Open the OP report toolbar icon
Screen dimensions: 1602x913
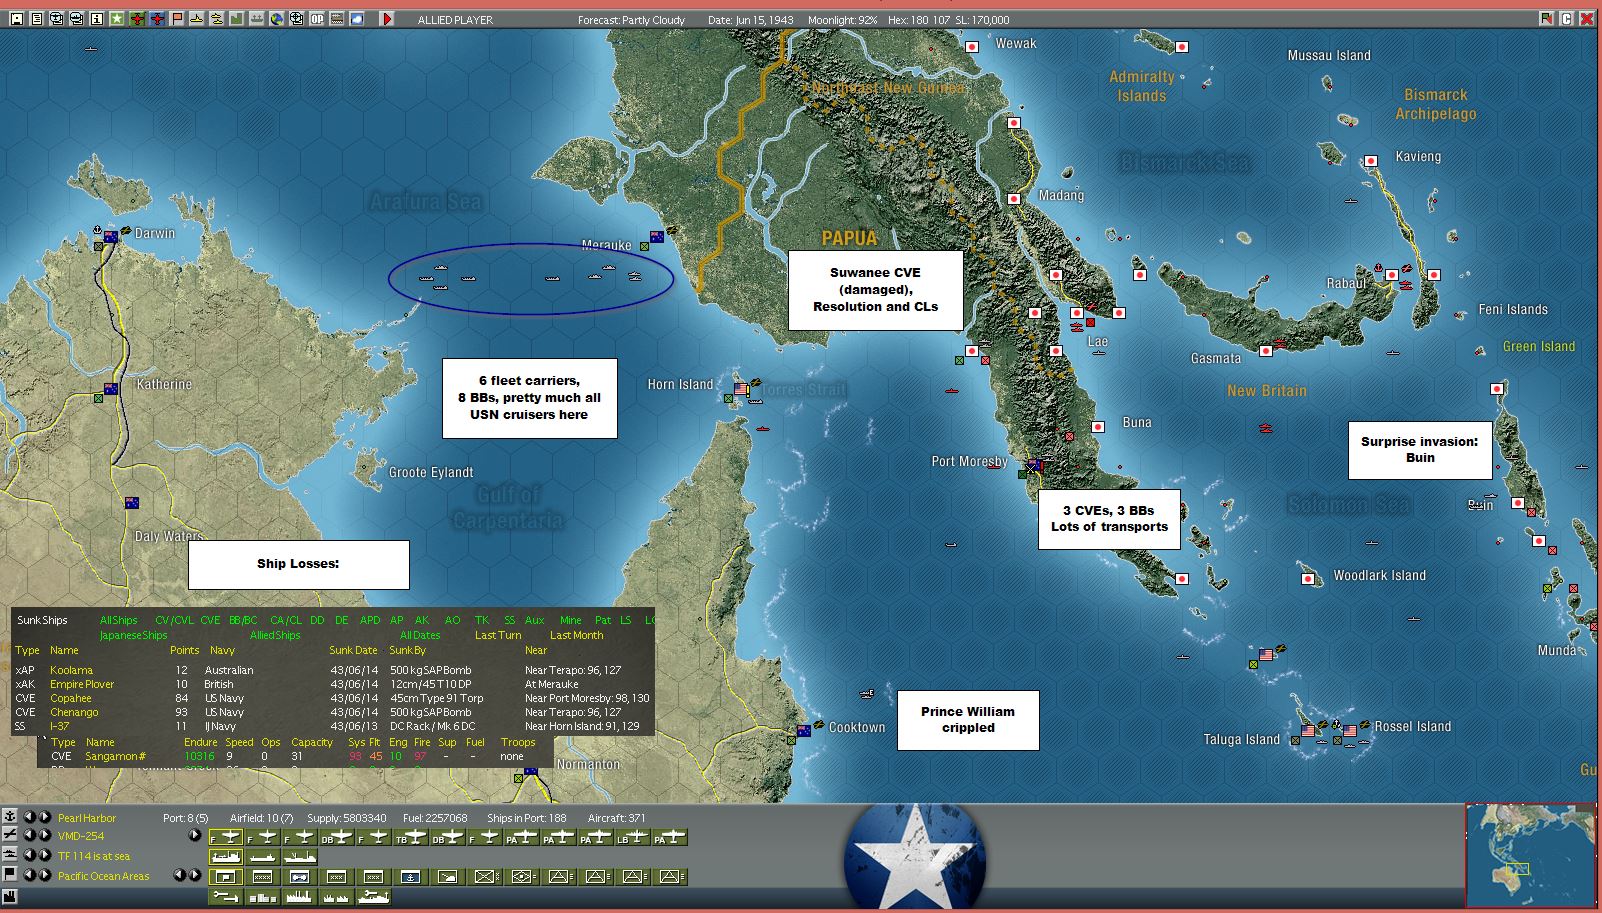coord(317,19)
